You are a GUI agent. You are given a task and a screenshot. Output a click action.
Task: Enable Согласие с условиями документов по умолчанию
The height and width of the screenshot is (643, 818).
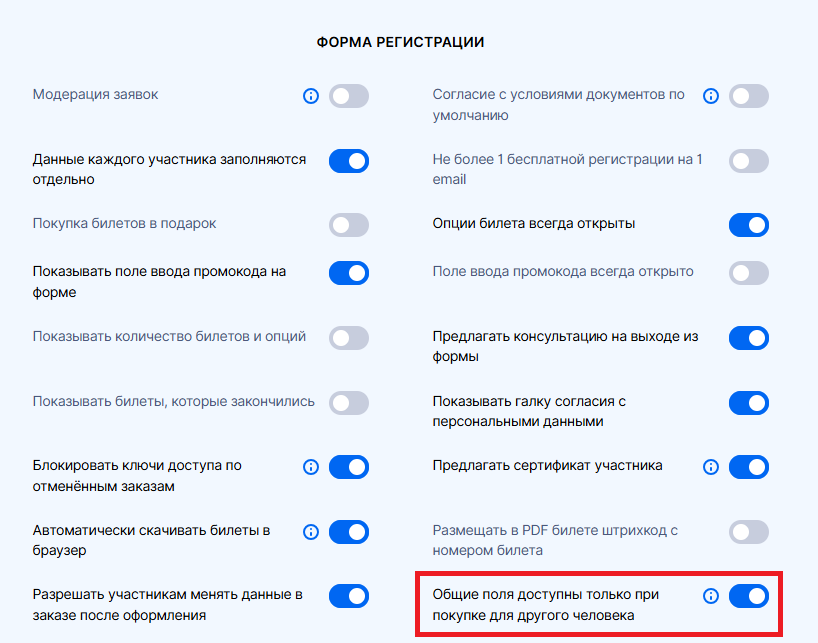pyautogui.click(x=749, y=96)
